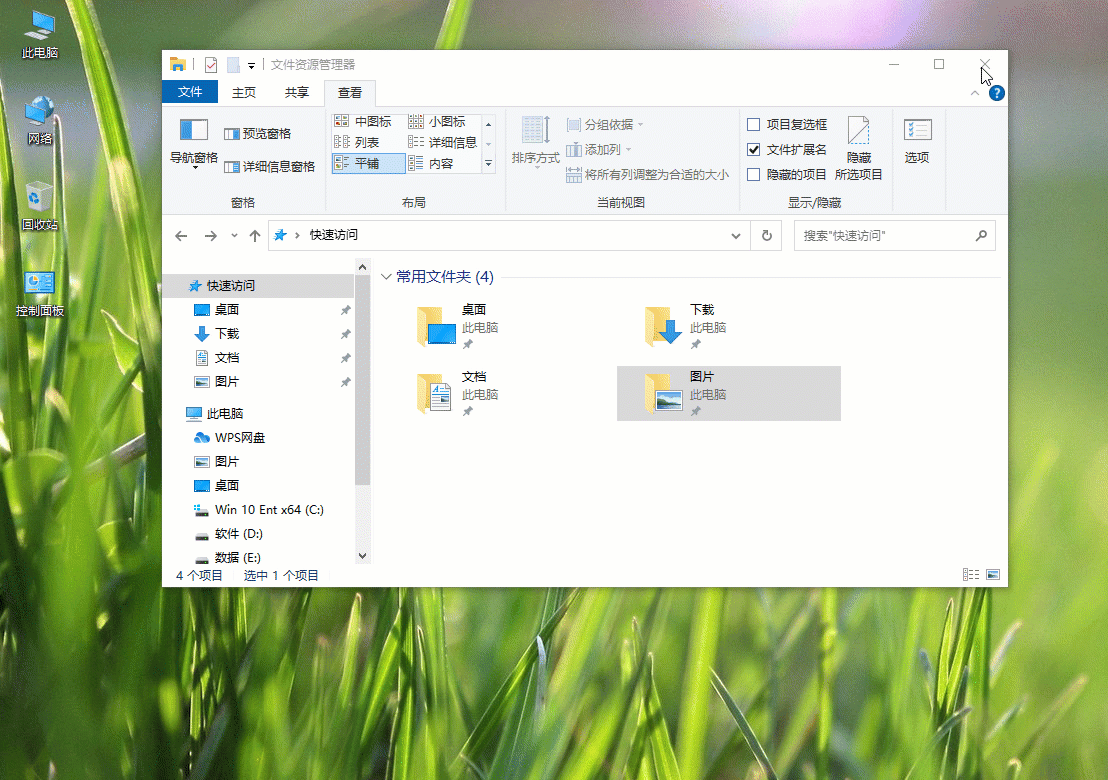
Task: Enable the Item check boxes (项目复选框) checkbox
Action: click(754, 125)
